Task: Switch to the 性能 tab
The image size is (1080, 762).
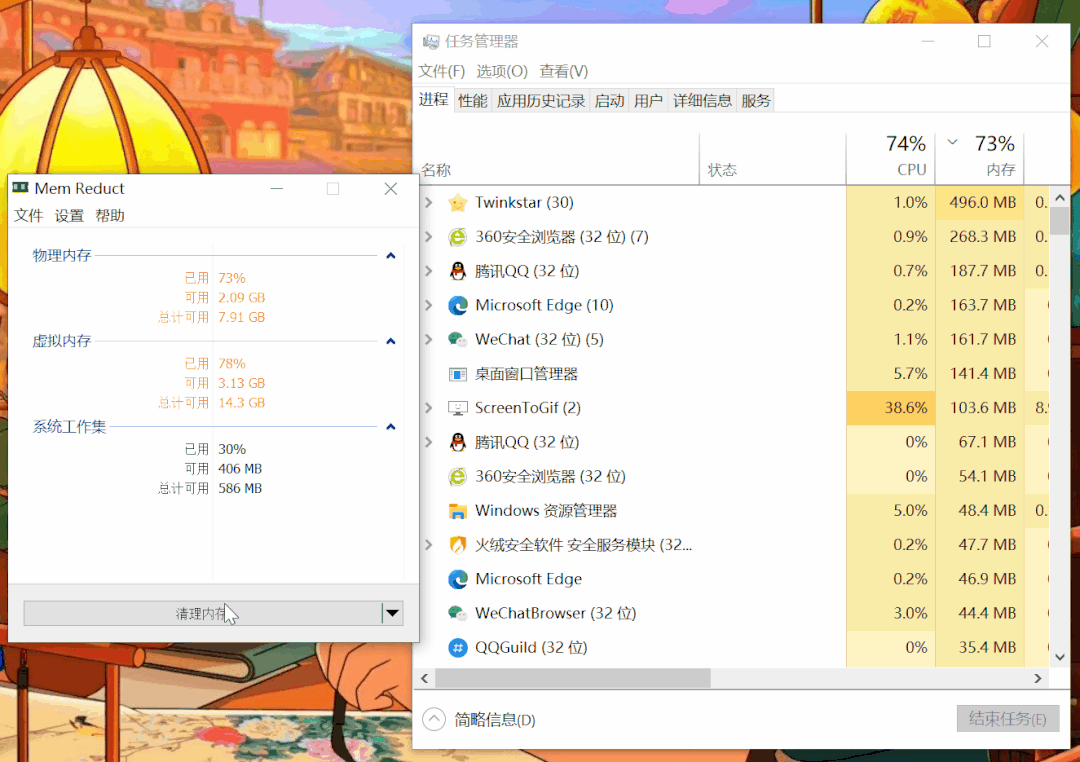Action: tap(472, 101)
